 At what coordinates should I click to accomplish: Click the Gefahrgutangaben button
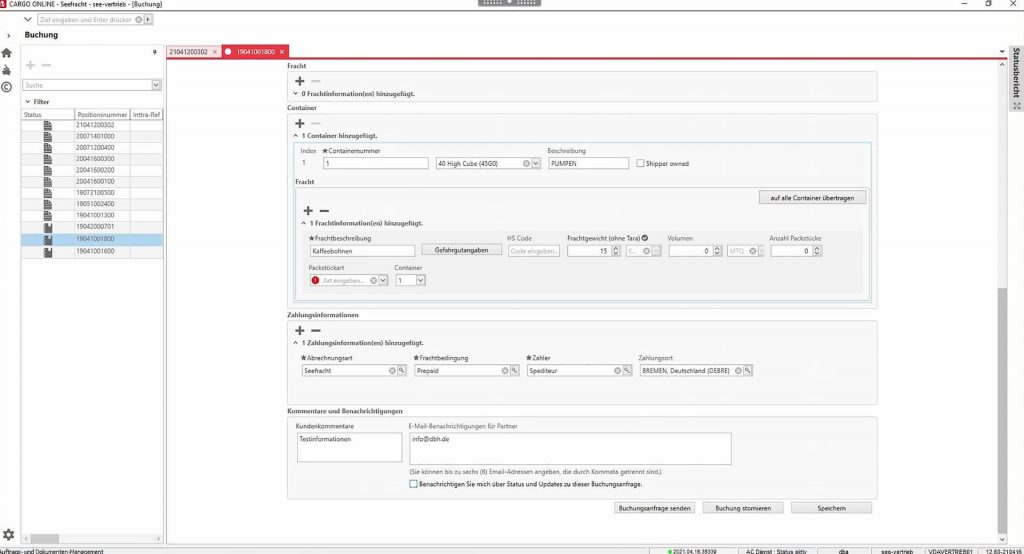tap(461, 250)
